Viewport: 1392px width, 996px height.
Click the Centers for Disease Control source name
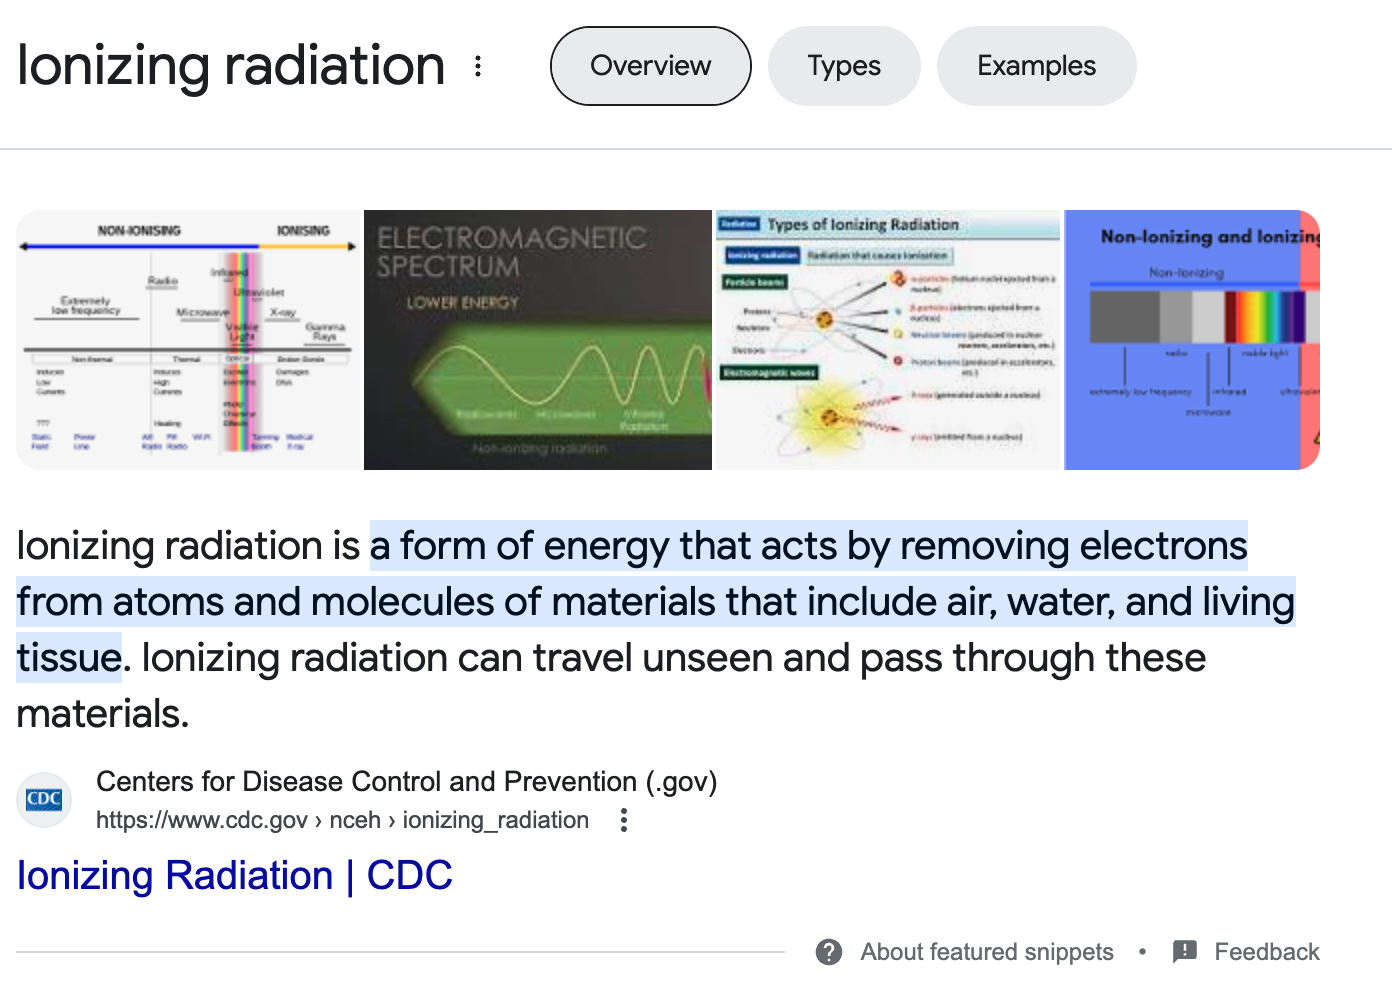[x=407, y=781]
